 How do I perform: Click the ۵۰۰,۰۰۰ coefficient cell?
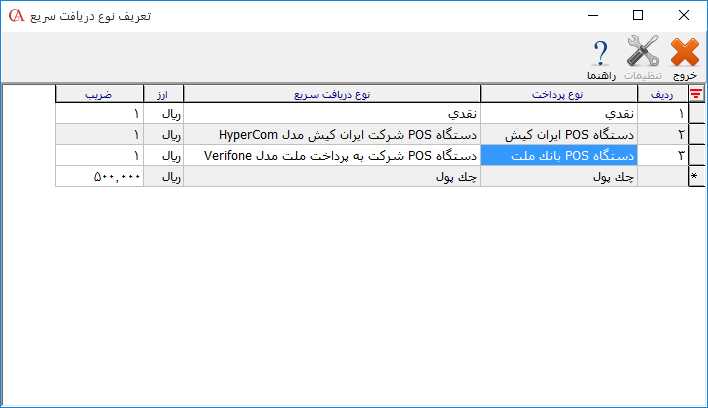pyautogui.click(x=99, y=176)
